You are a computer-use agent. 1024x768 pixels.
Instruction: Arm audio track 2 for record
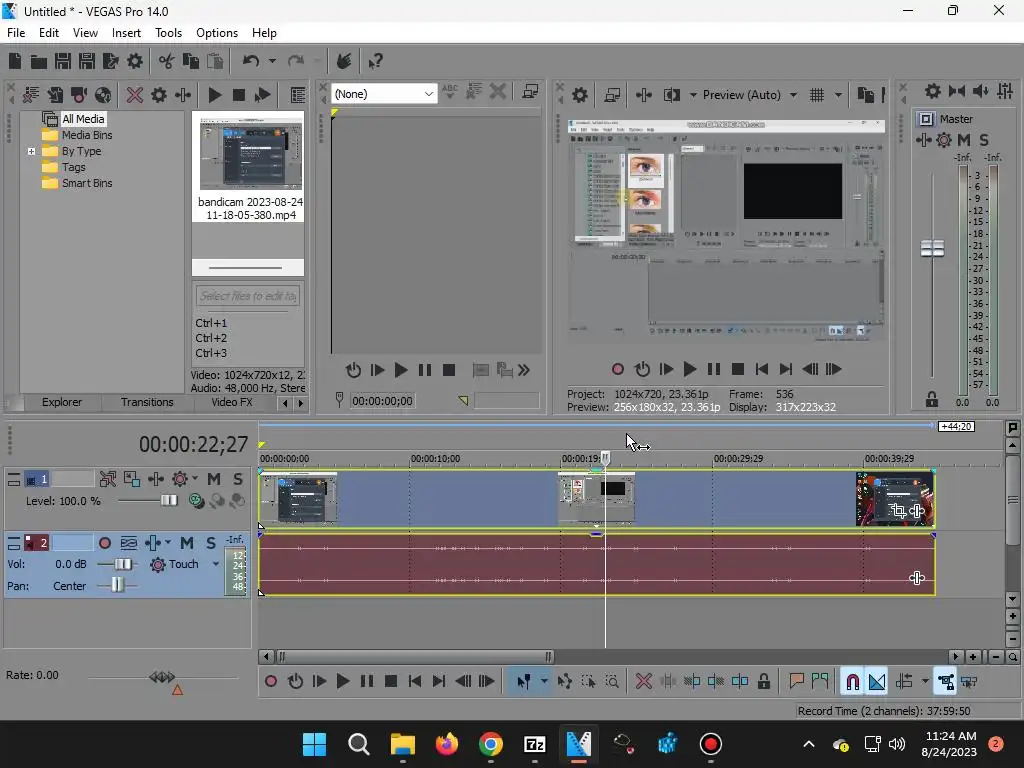tap(104, 543)
